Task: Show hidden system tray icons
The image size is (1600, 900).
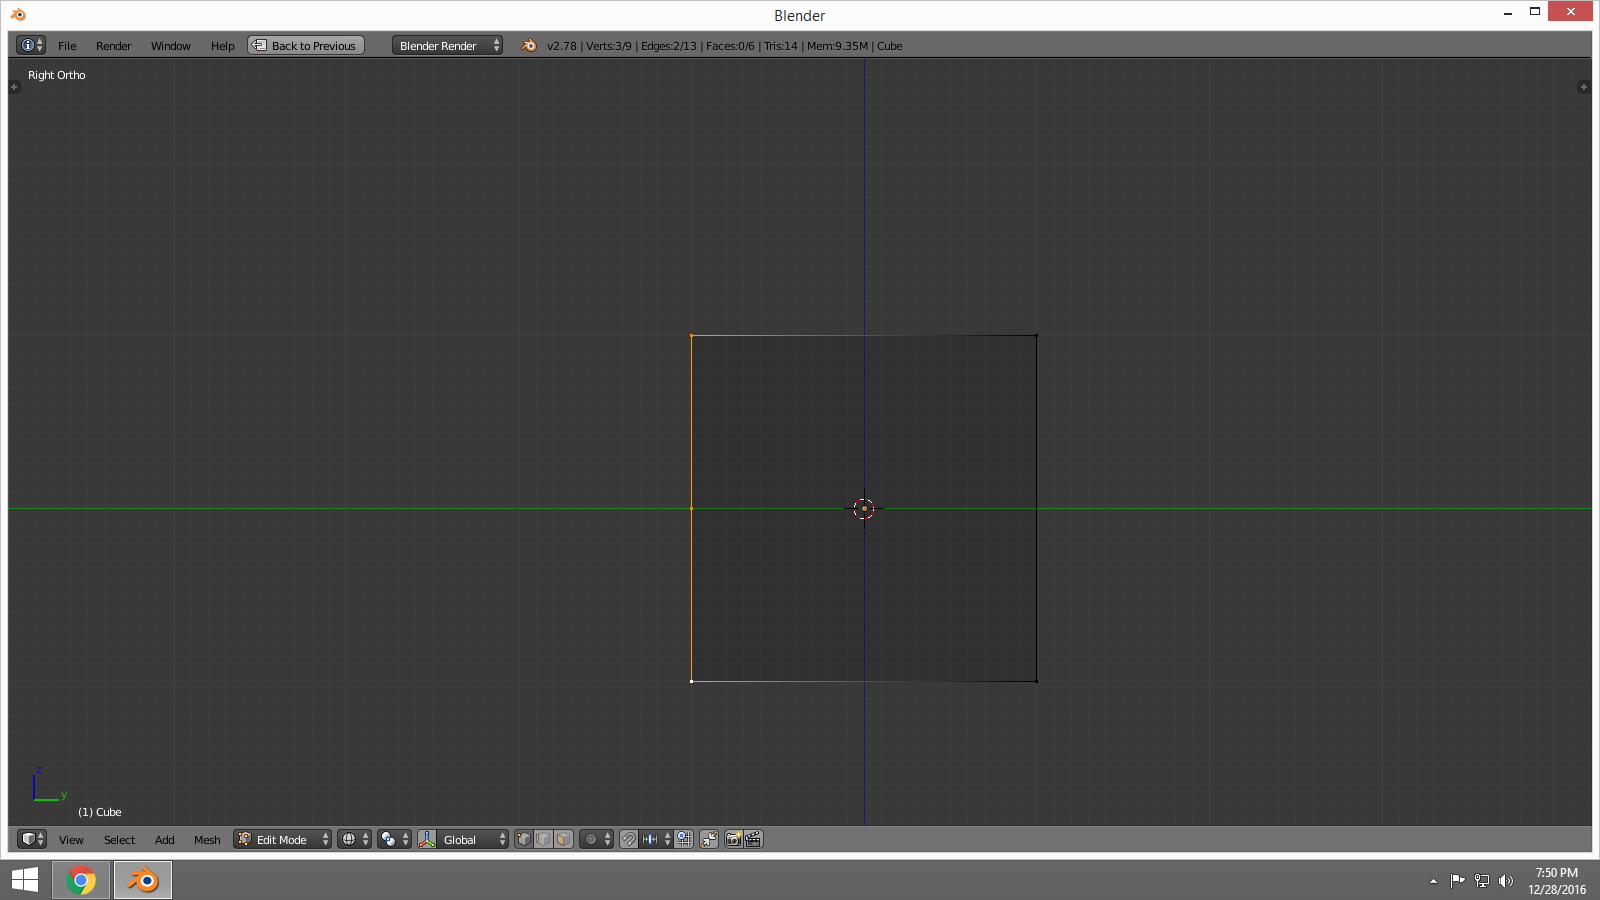Action: coord(1433,881)
